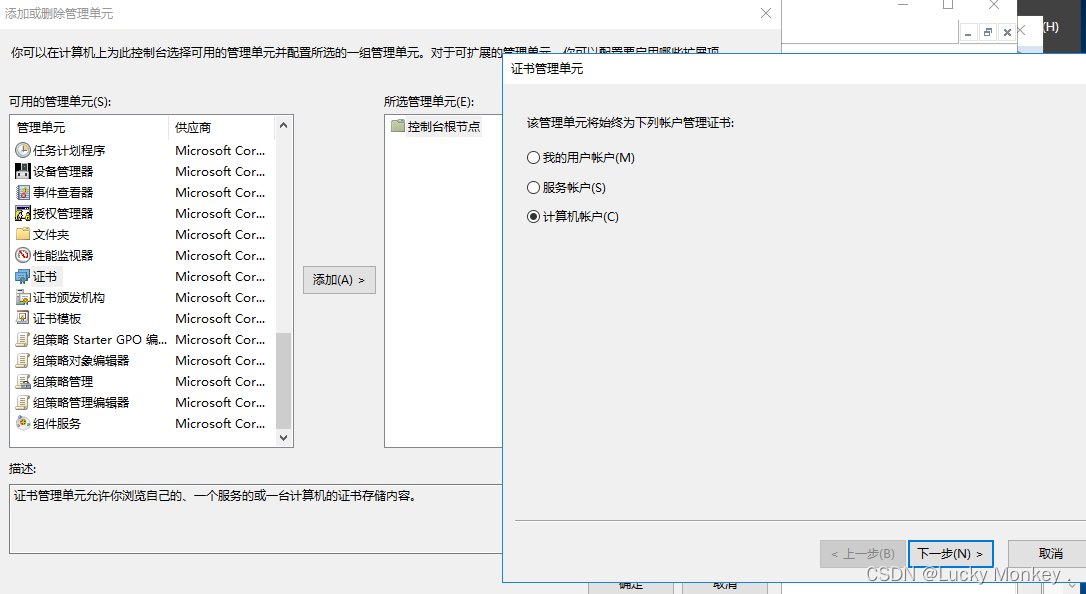
Task: Click the Performance Monitor icon (性能监视器)
Action: pos(23,255)
